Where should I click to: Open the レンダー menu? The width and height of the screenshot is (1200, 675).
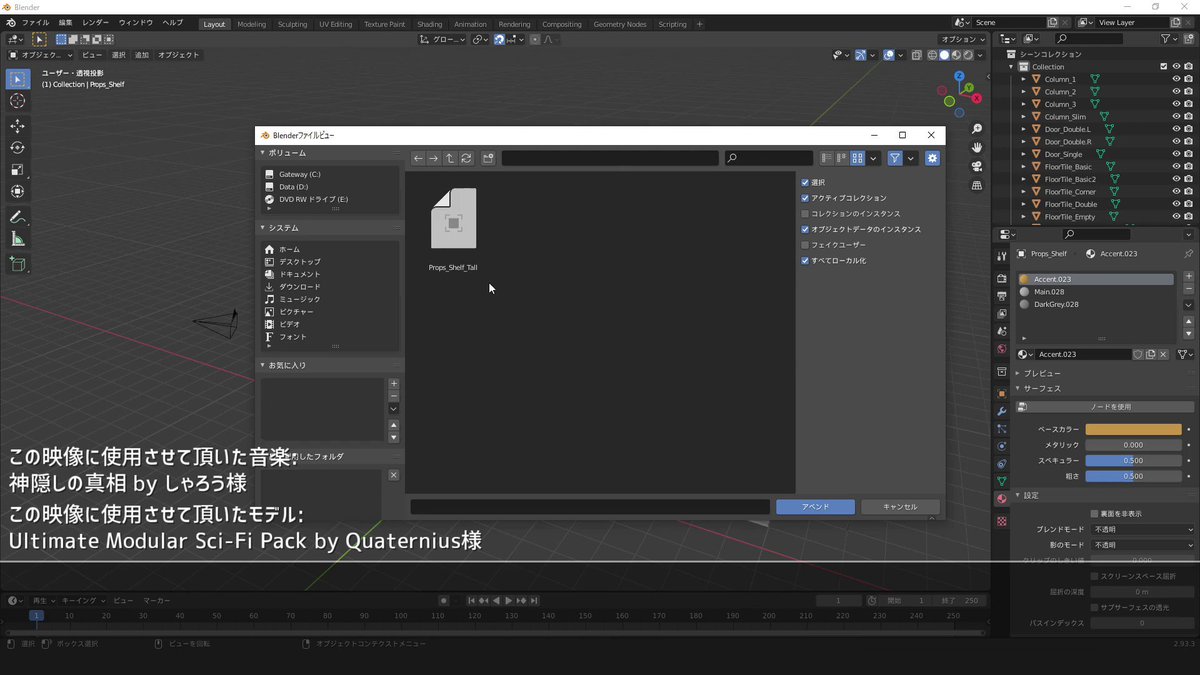(x=96, y=23)
